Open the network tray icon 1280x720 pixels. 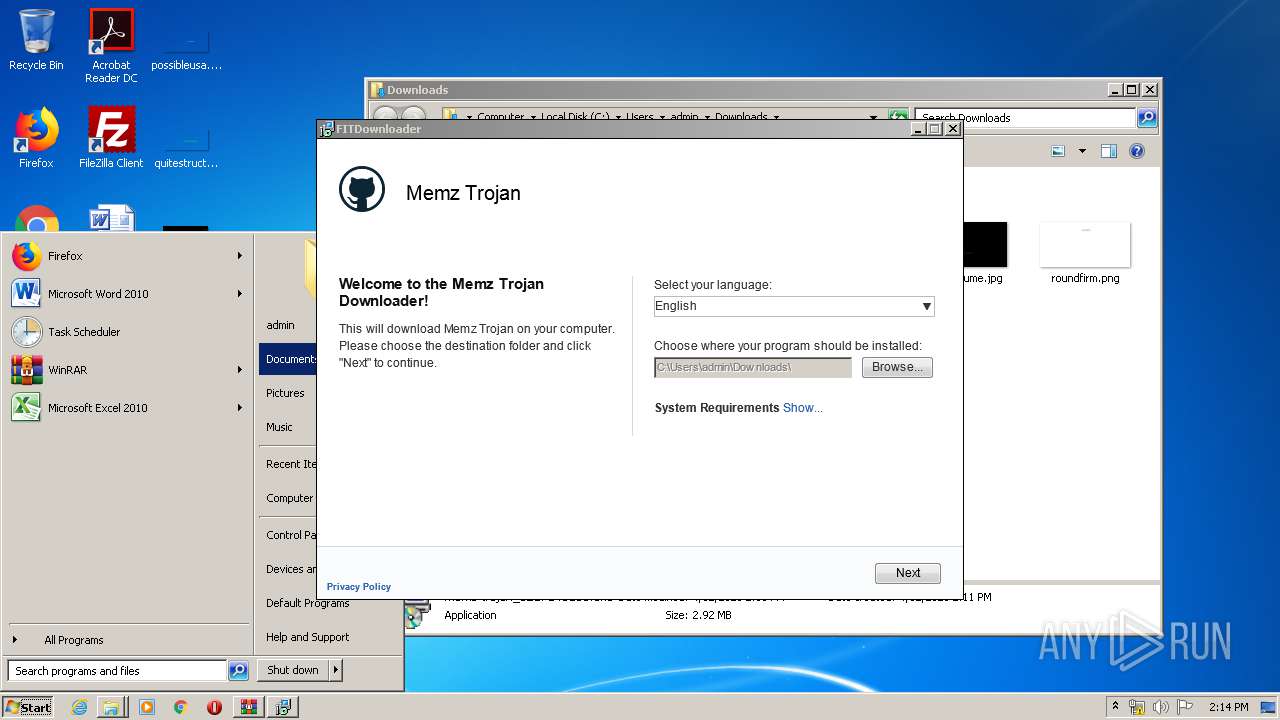pyautogui.click(x=1137, y=707)
